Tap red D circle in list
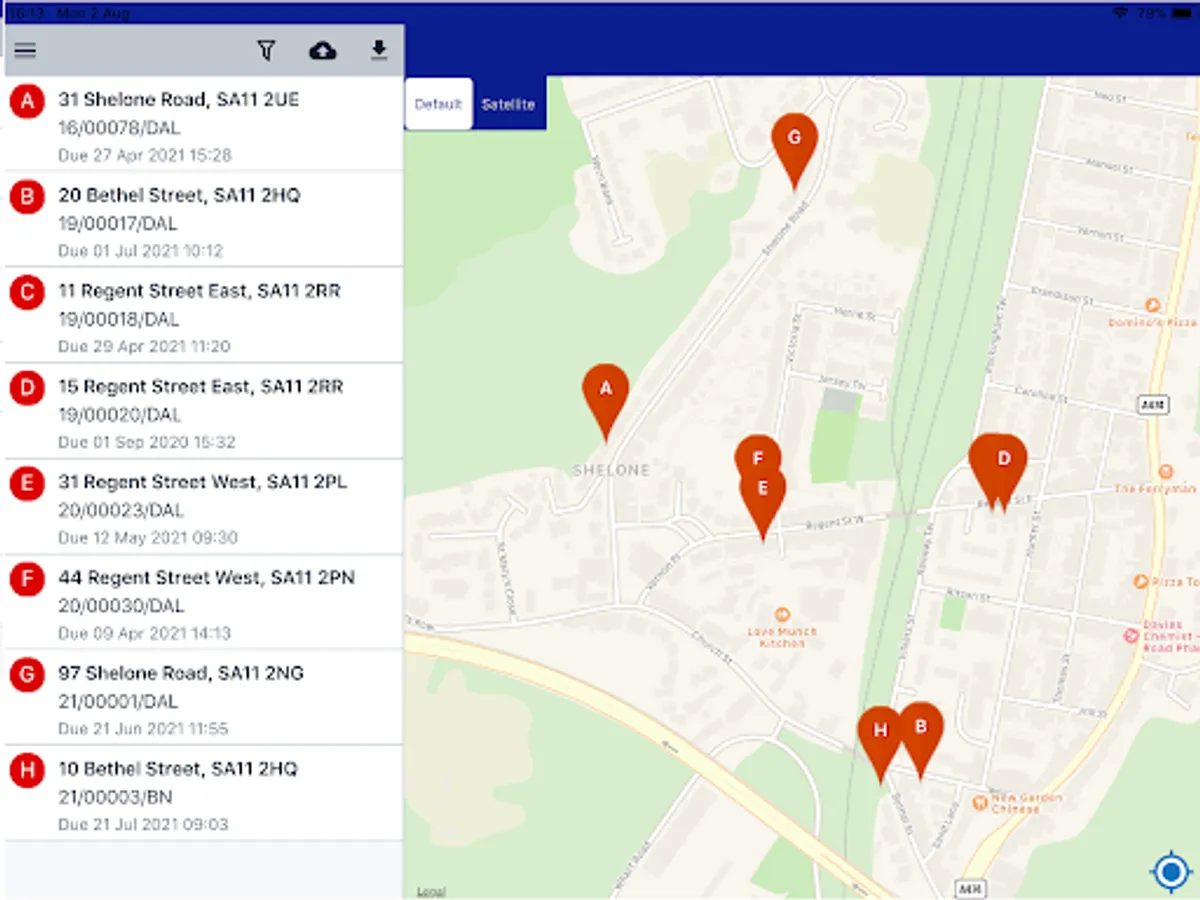This screenshot has height=900, width=1200. [x=27, y=388]
